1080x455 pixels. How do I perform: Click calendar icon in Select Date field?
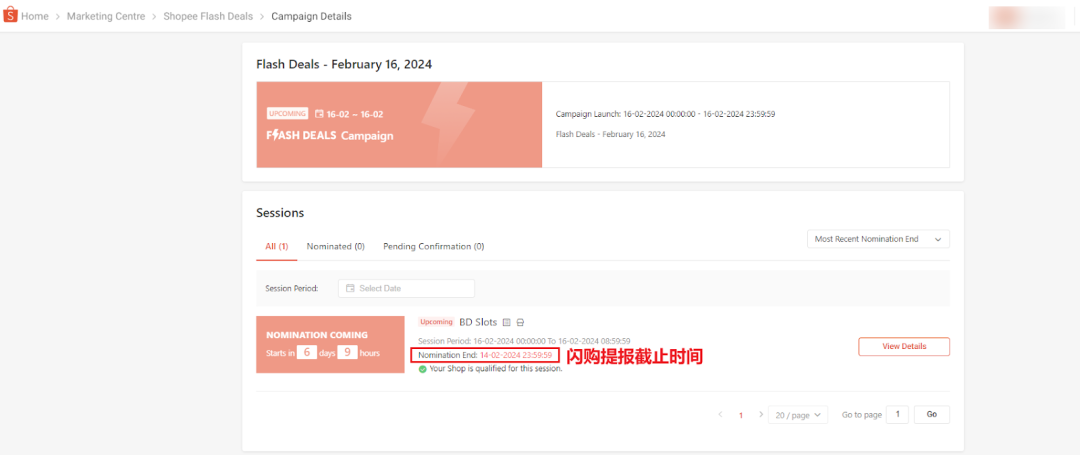[350, 288]
